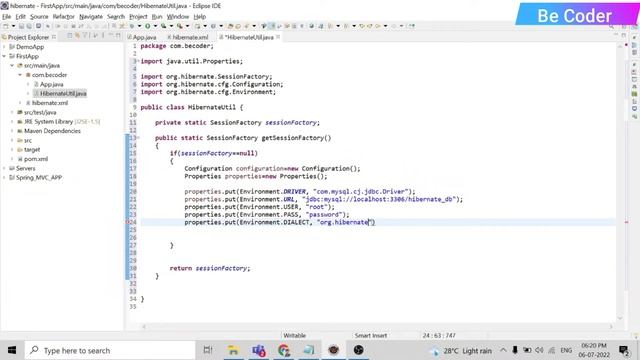The height and width of the screenshot is (360, 640).
Task: Open the Run button dropdown arrow
Action: point(155,26)
